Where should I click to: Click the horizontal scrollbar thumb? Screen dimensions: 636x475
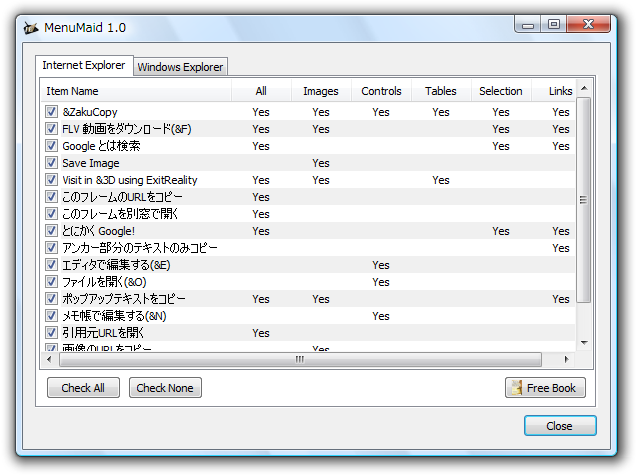pyautogui.click(x=300, y=359)
